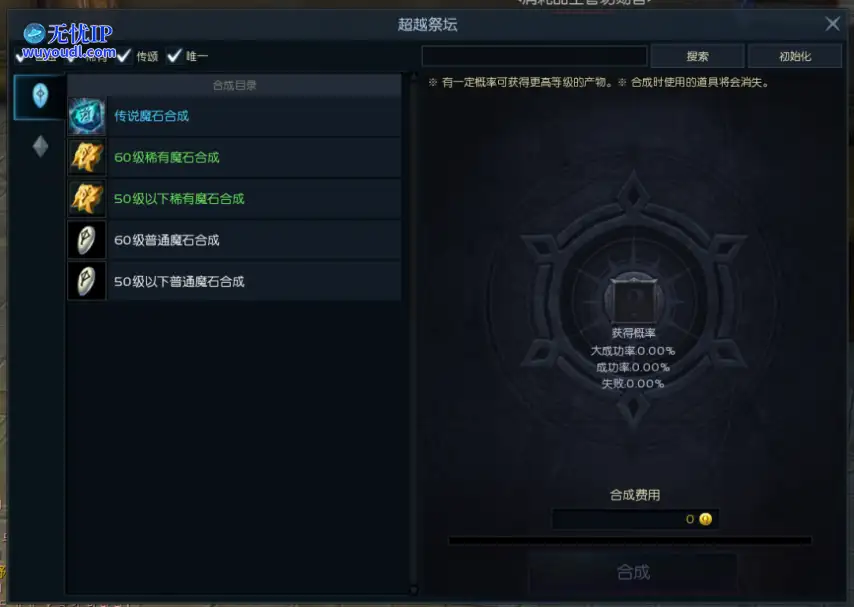Click the 50级以下普通魔石合成 white stone icon
The width and height of the screenshot is (854, 607).
(87, 281)
